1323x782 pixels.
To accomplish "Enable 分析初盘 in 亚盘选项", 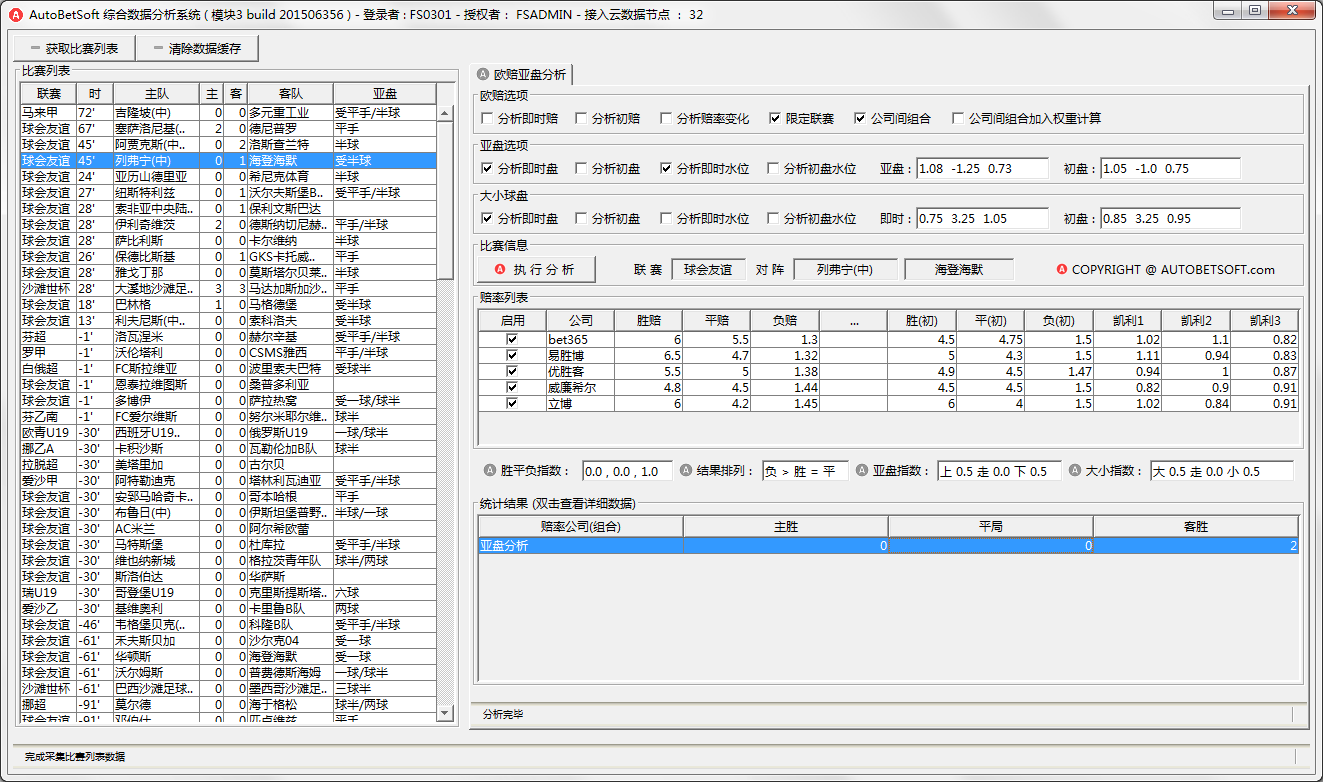I will [582, 168].
